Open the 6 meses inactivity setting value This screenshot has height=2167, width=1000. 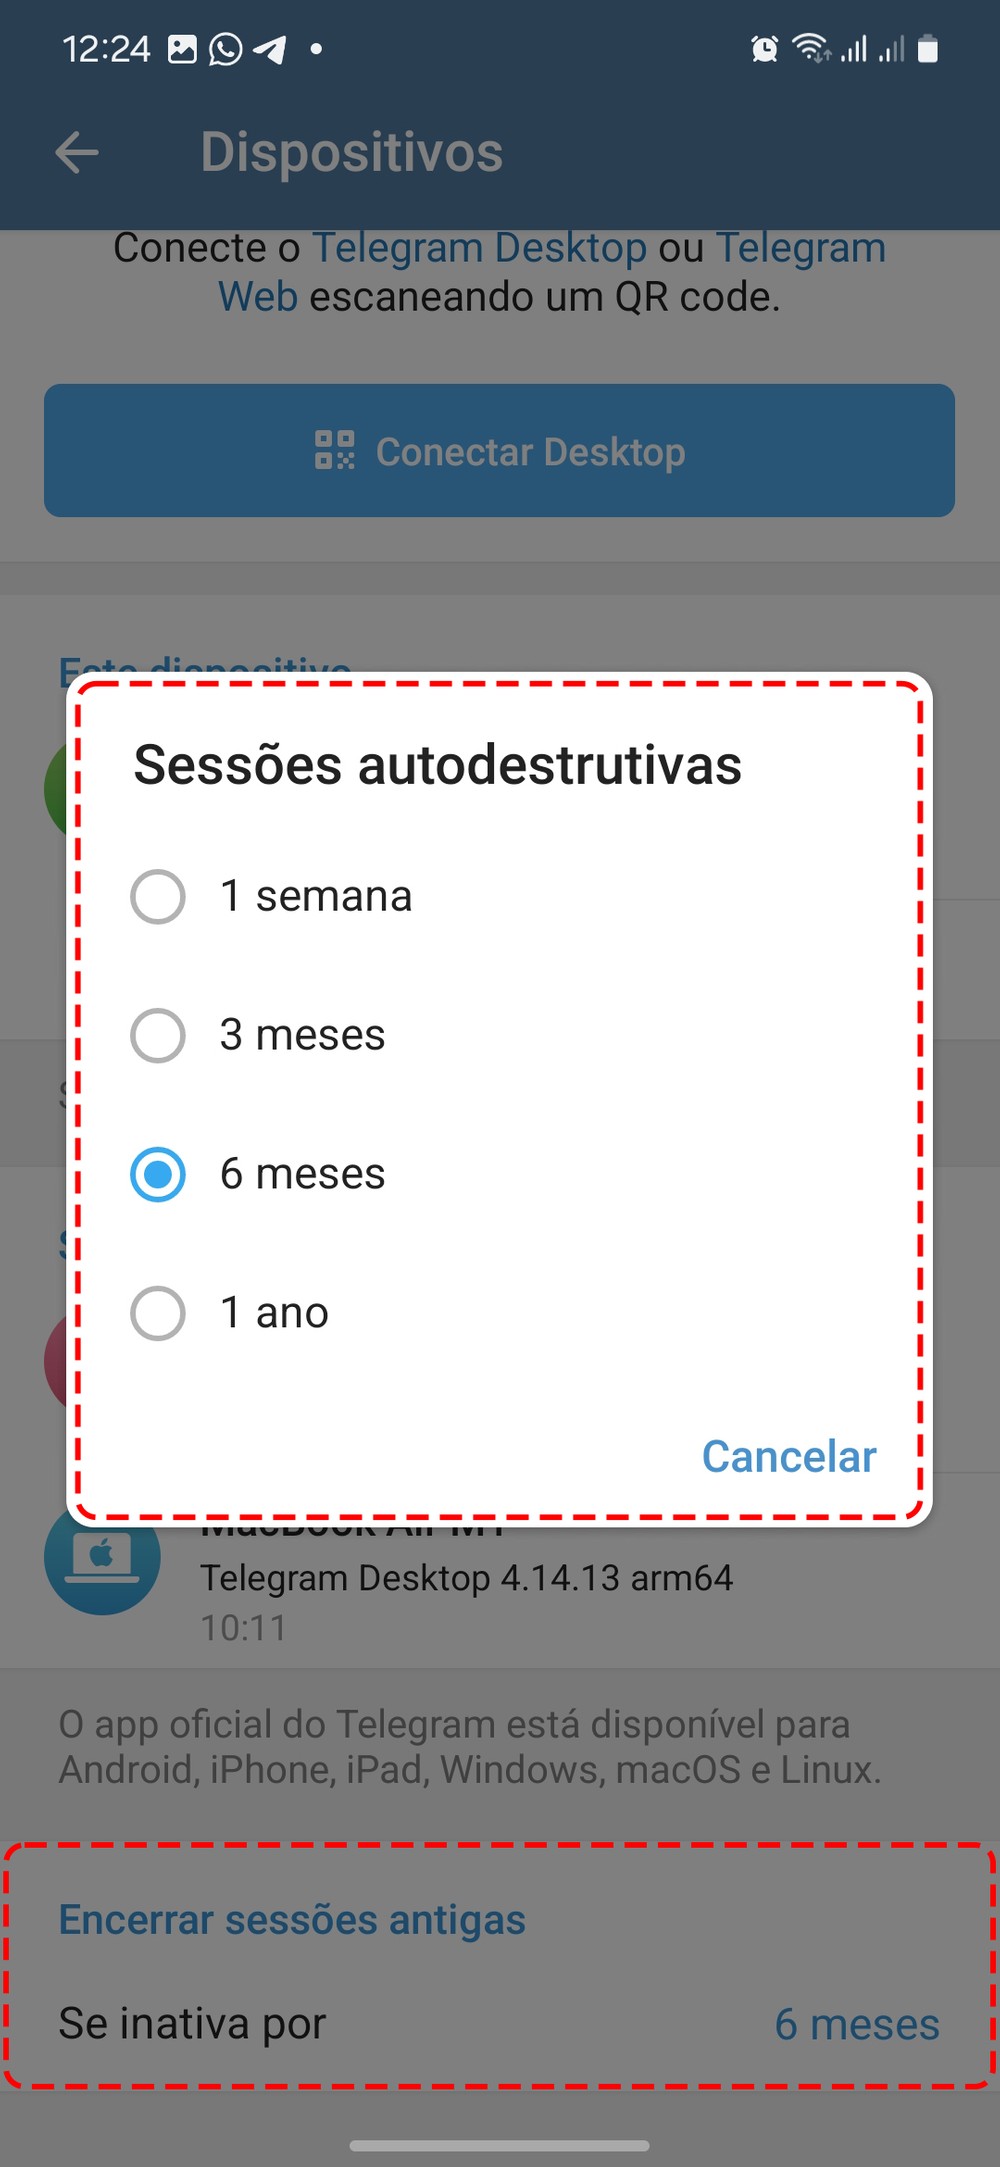pos(856,2024)
